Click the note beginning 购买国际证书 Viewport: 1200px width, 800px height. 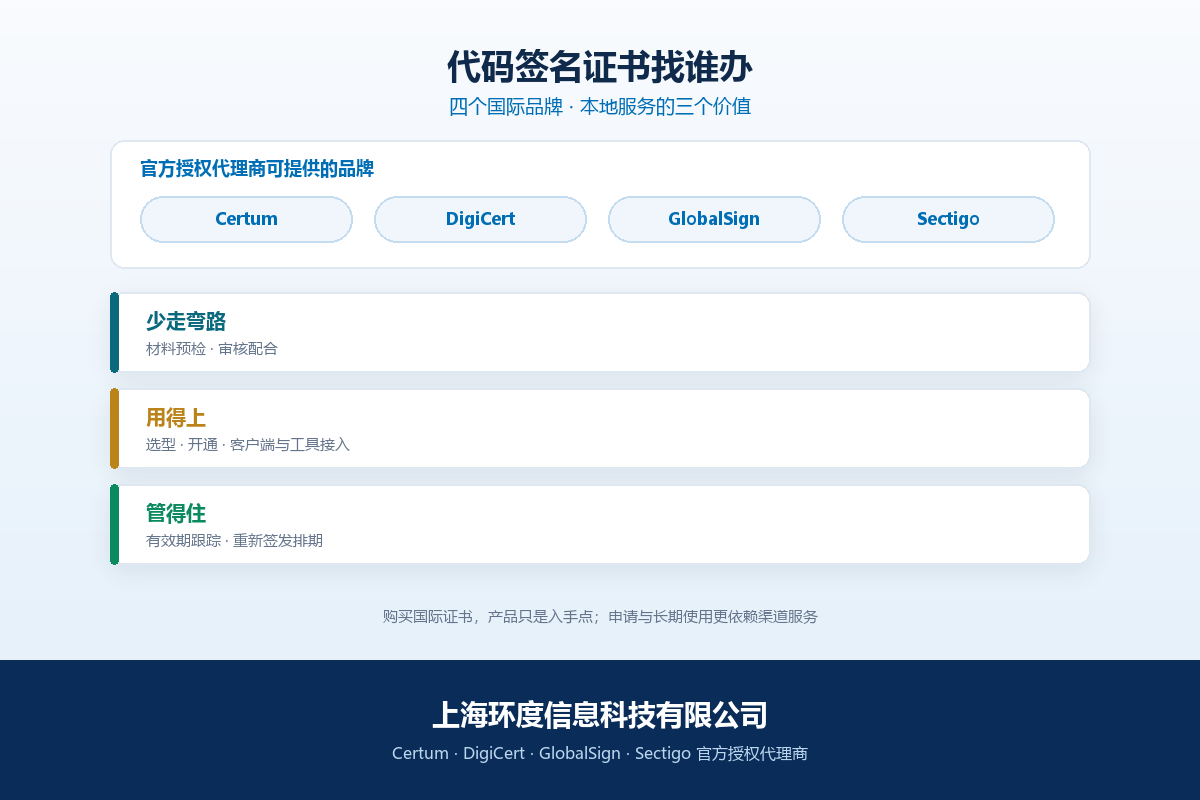pos(600,617)
